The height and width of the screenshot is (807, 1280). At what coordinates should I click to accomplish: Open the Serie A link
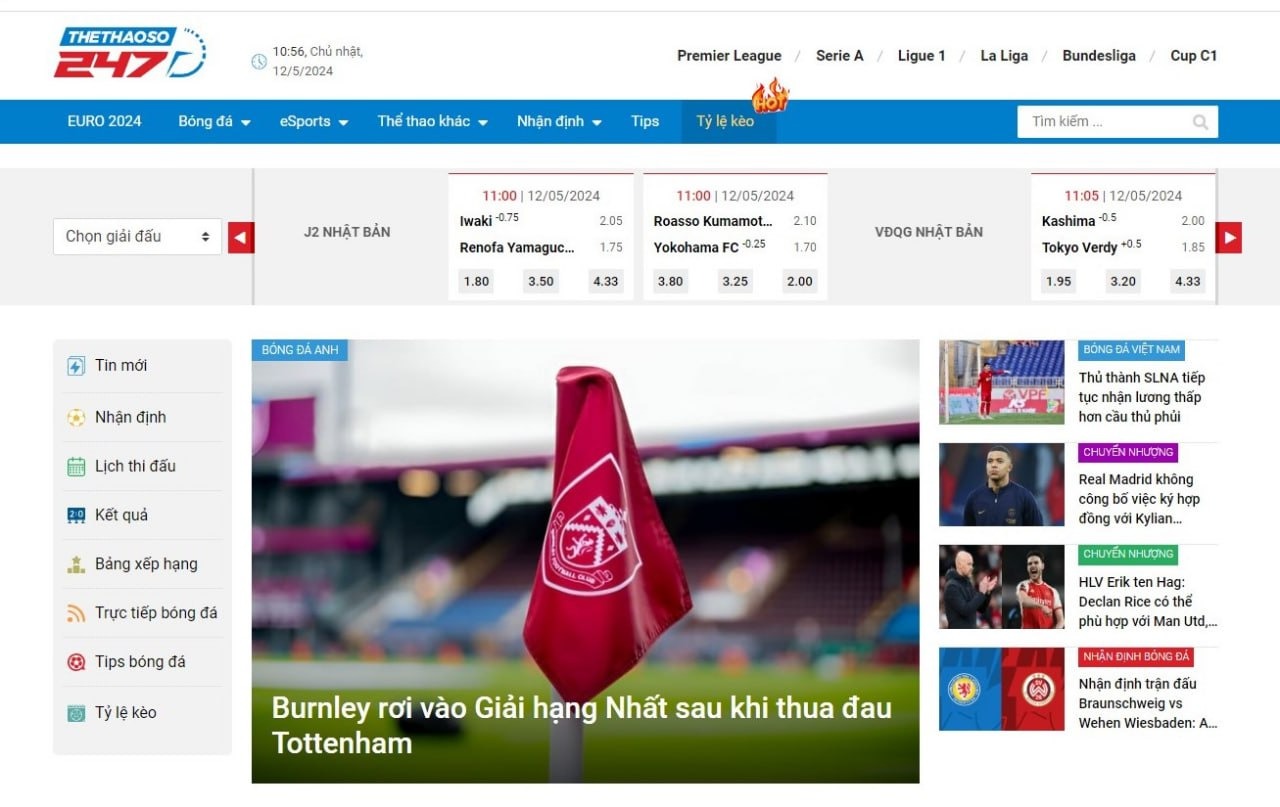pyautogui.click(x=840, y=56)
